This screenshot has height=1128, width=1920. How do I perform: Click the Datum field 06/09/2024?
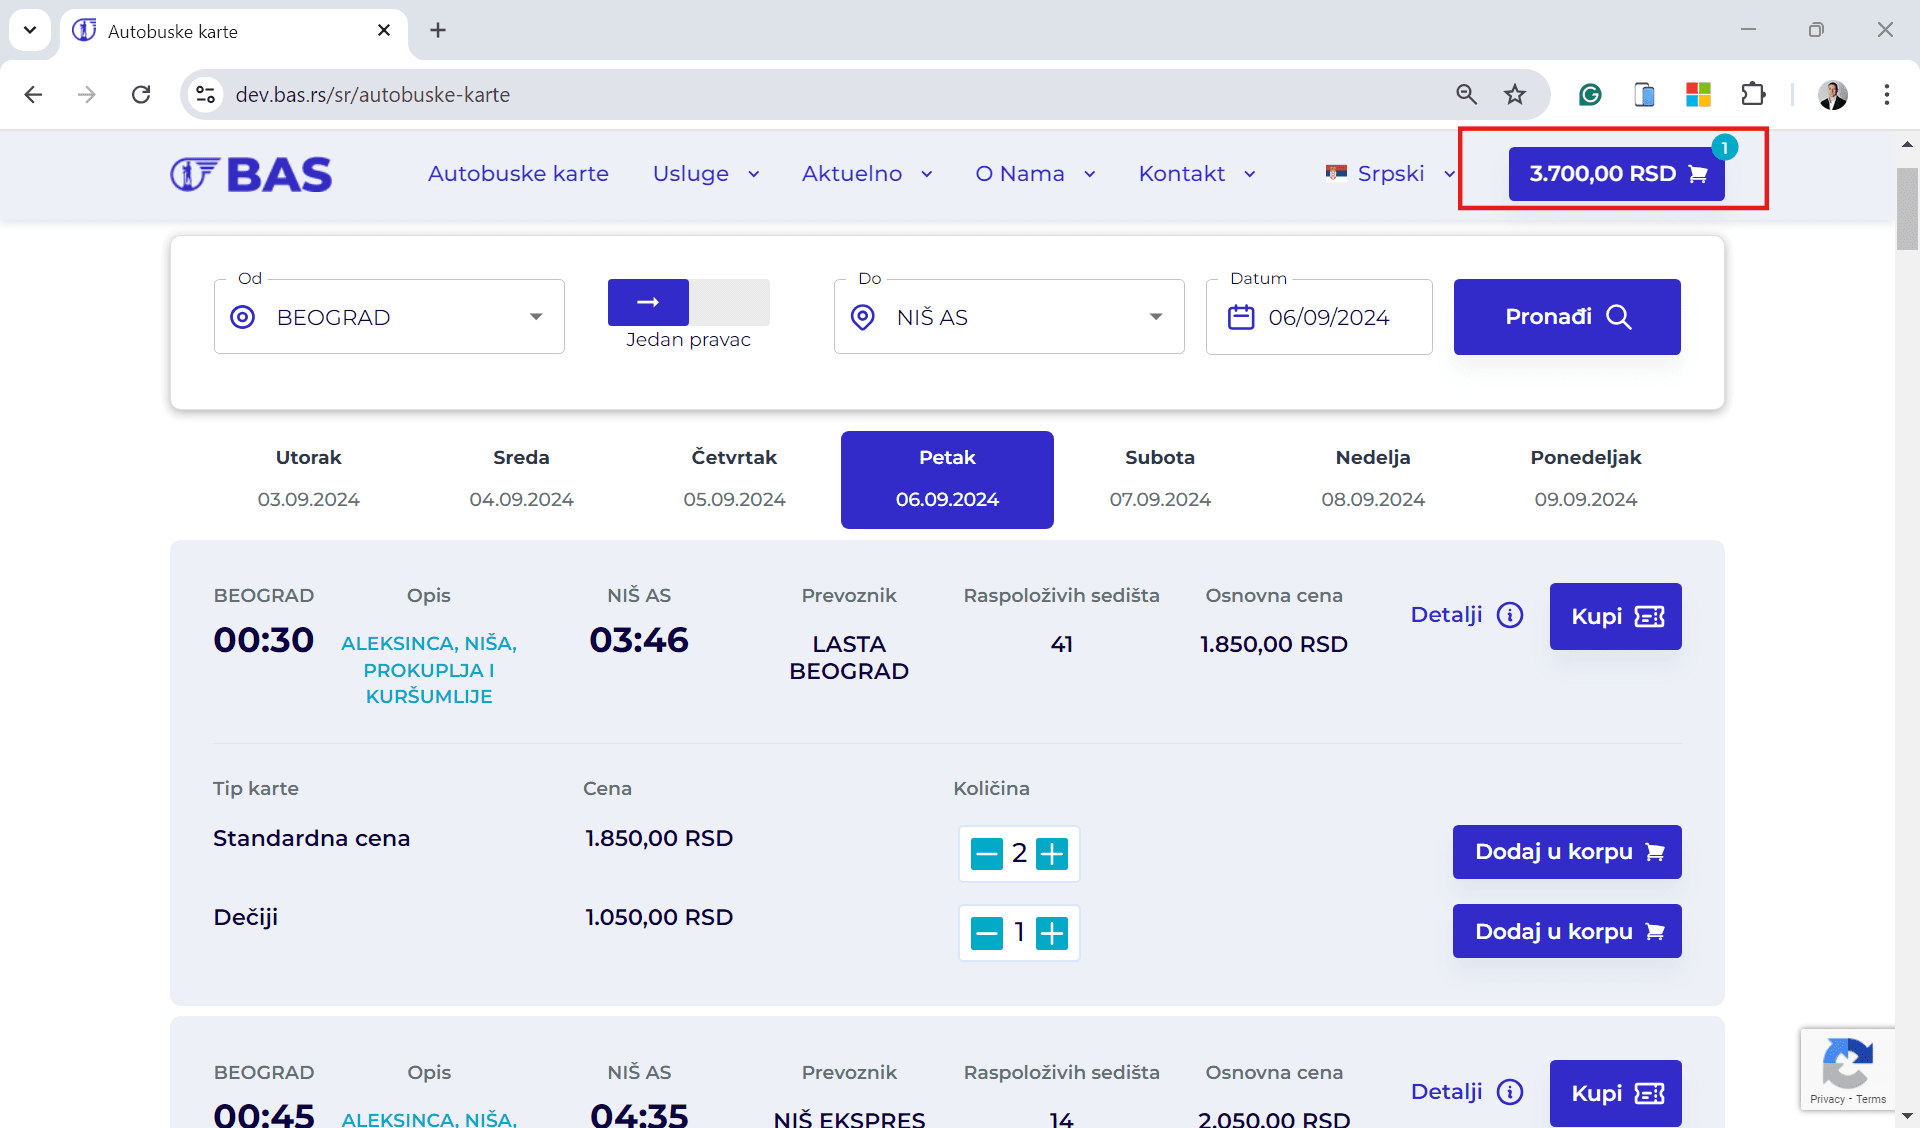click(x=1319, y=317)
